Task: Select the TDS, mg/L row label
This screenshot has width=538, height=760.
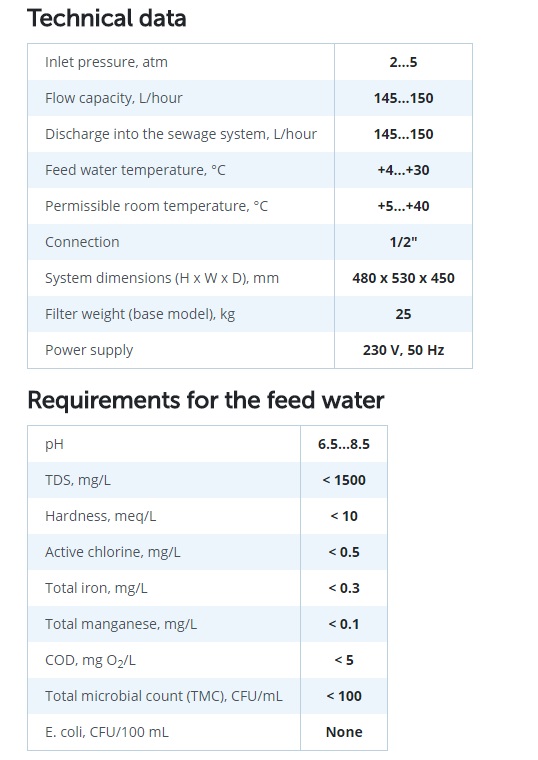Action: click(78, 480)
